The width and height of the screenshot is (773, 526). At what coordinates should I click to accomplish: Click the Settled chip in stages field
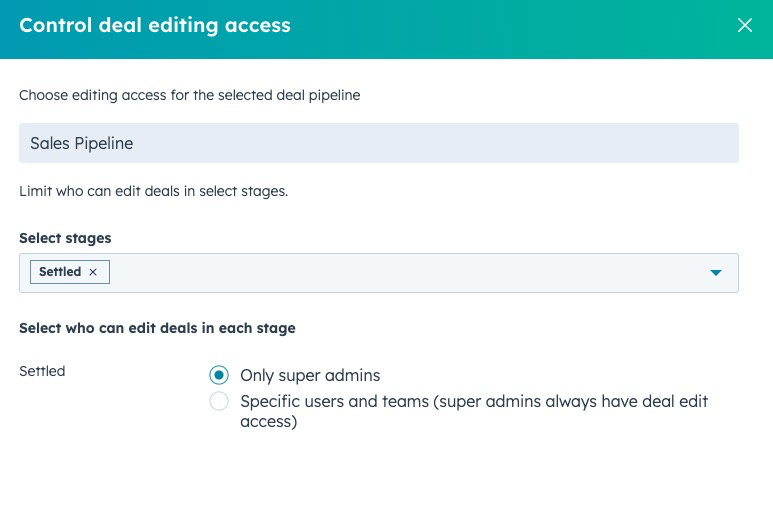60,272
